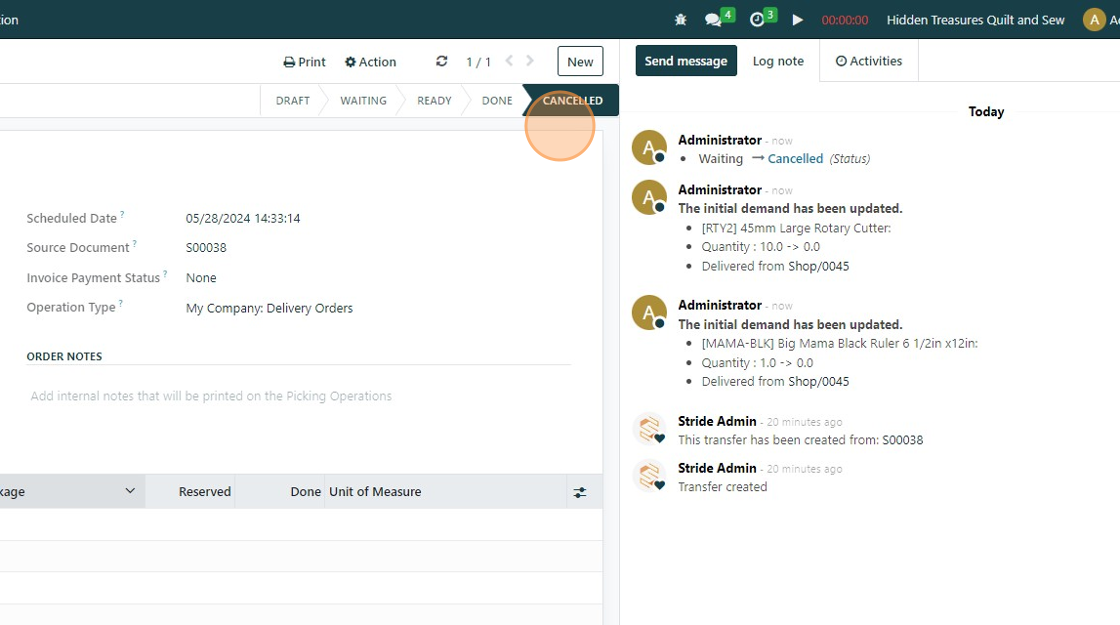
Task: Open the Administrator user avatar menu
Action: tap(1094, 20)
